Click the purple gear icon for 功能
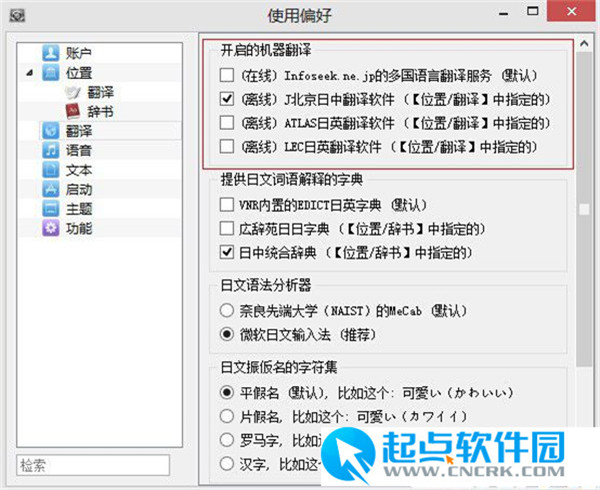This screenshot has width=600, height=490. pos(51,228)
